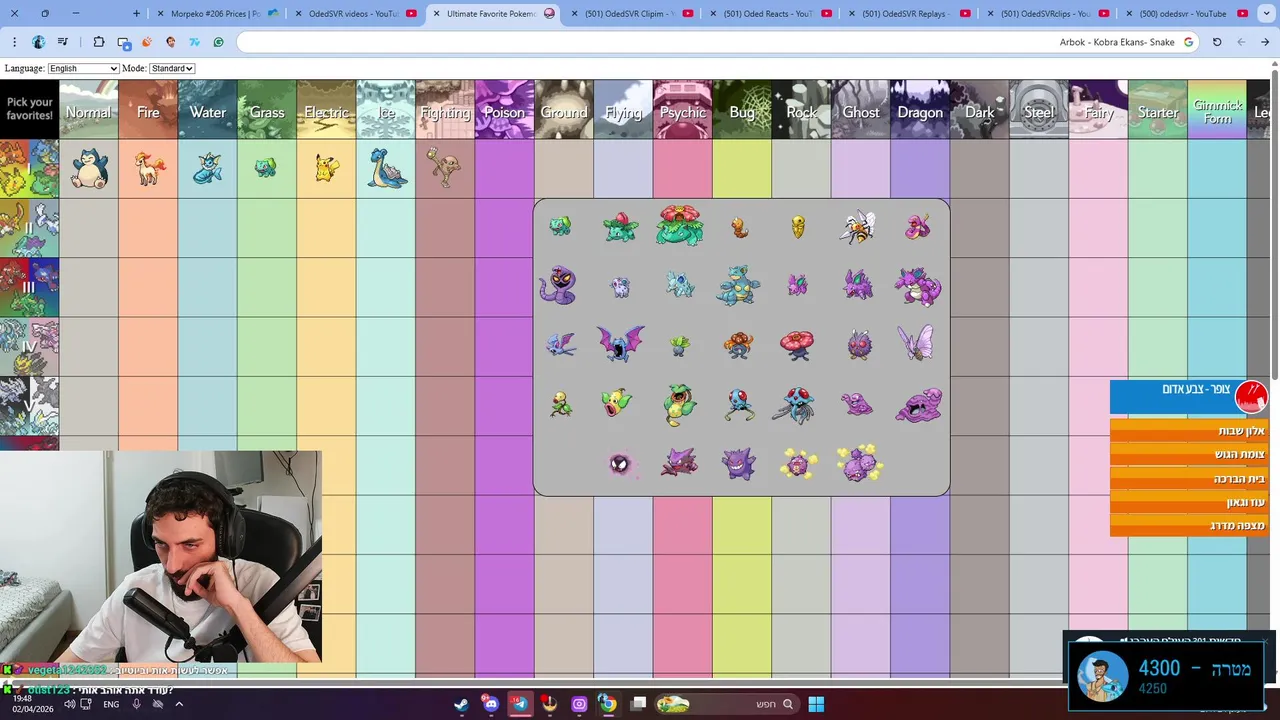Click the browser address bar

tap(716, 42)
